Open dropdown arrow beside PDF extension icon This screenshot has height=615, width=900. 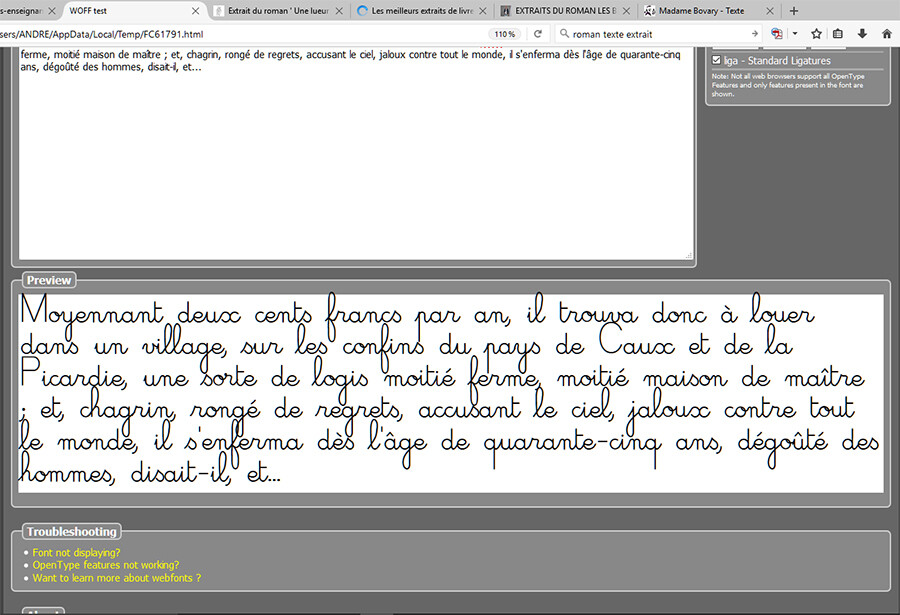coord(795,34)
